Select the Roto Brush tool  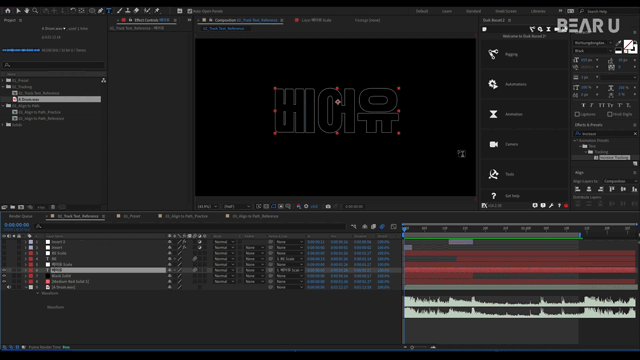point(147,11)
